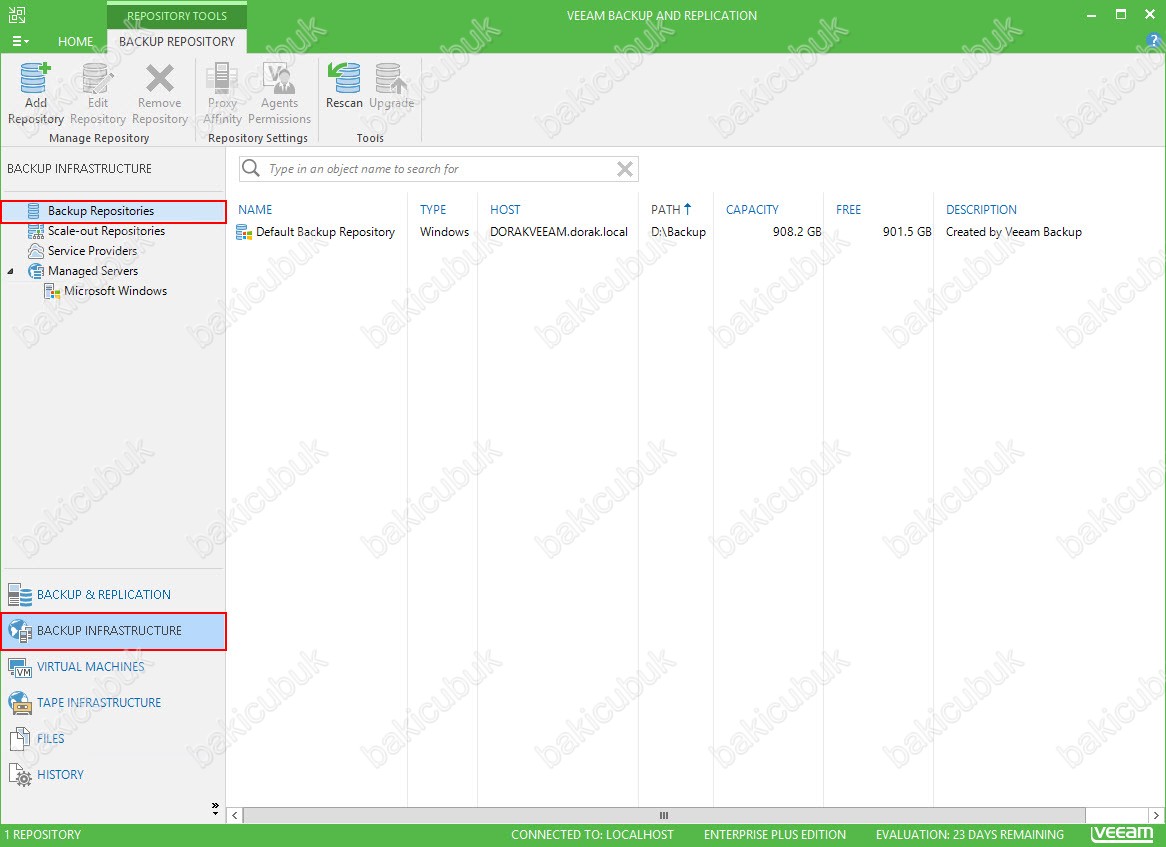Image resolution: width=1166 pixels, height=847 pixels.
Task: Click the horizontal scrollbar left arrow
Action: coord(235,816)
